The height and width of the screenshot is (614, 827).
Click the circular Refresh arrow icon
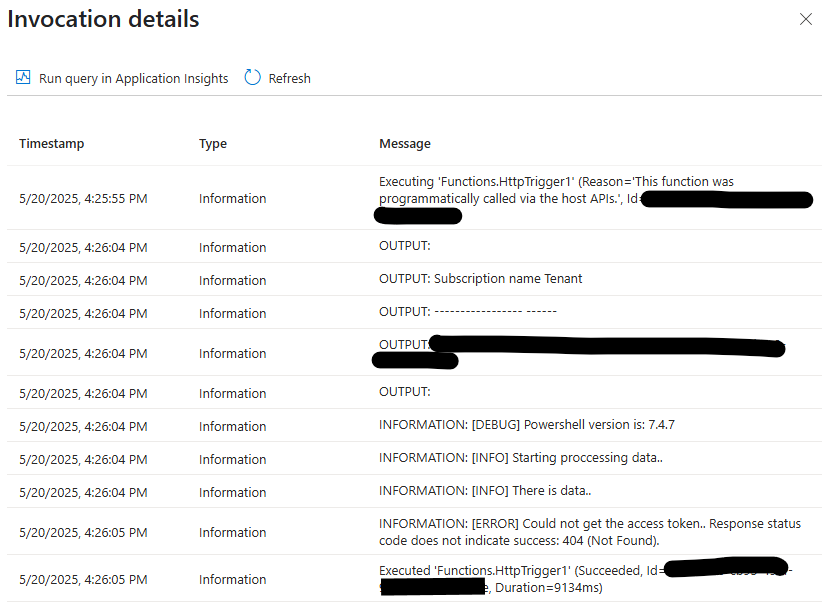coord(252,77)
